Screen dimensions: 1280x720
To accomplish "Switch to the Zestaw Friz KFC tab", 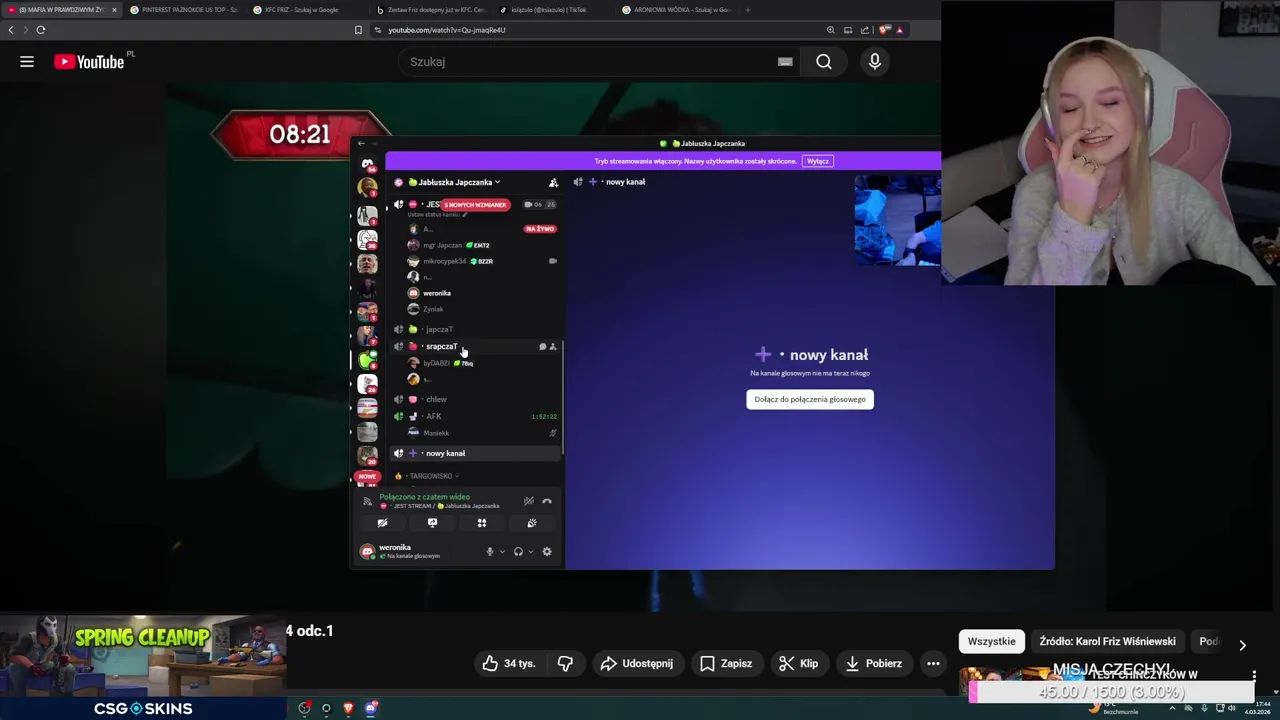I will click(430, 10).
